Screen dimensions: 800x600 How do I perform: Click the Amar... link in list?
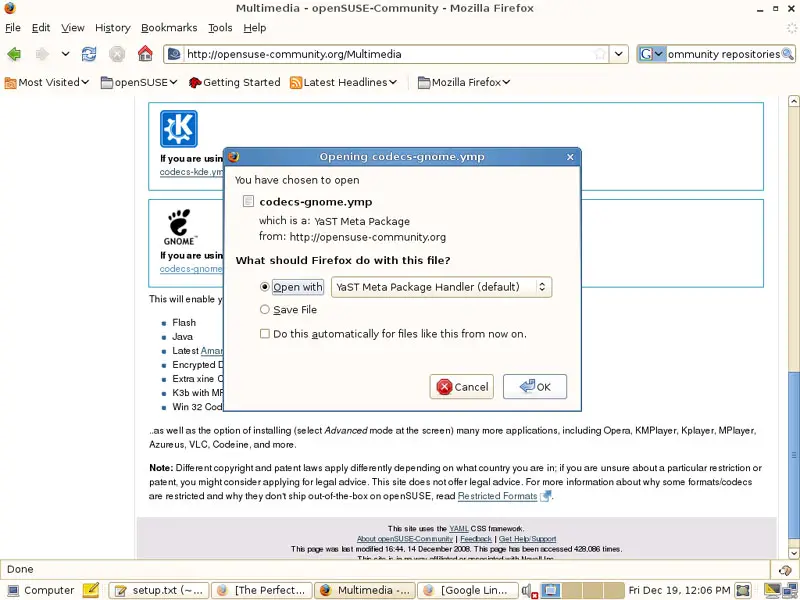211,351
